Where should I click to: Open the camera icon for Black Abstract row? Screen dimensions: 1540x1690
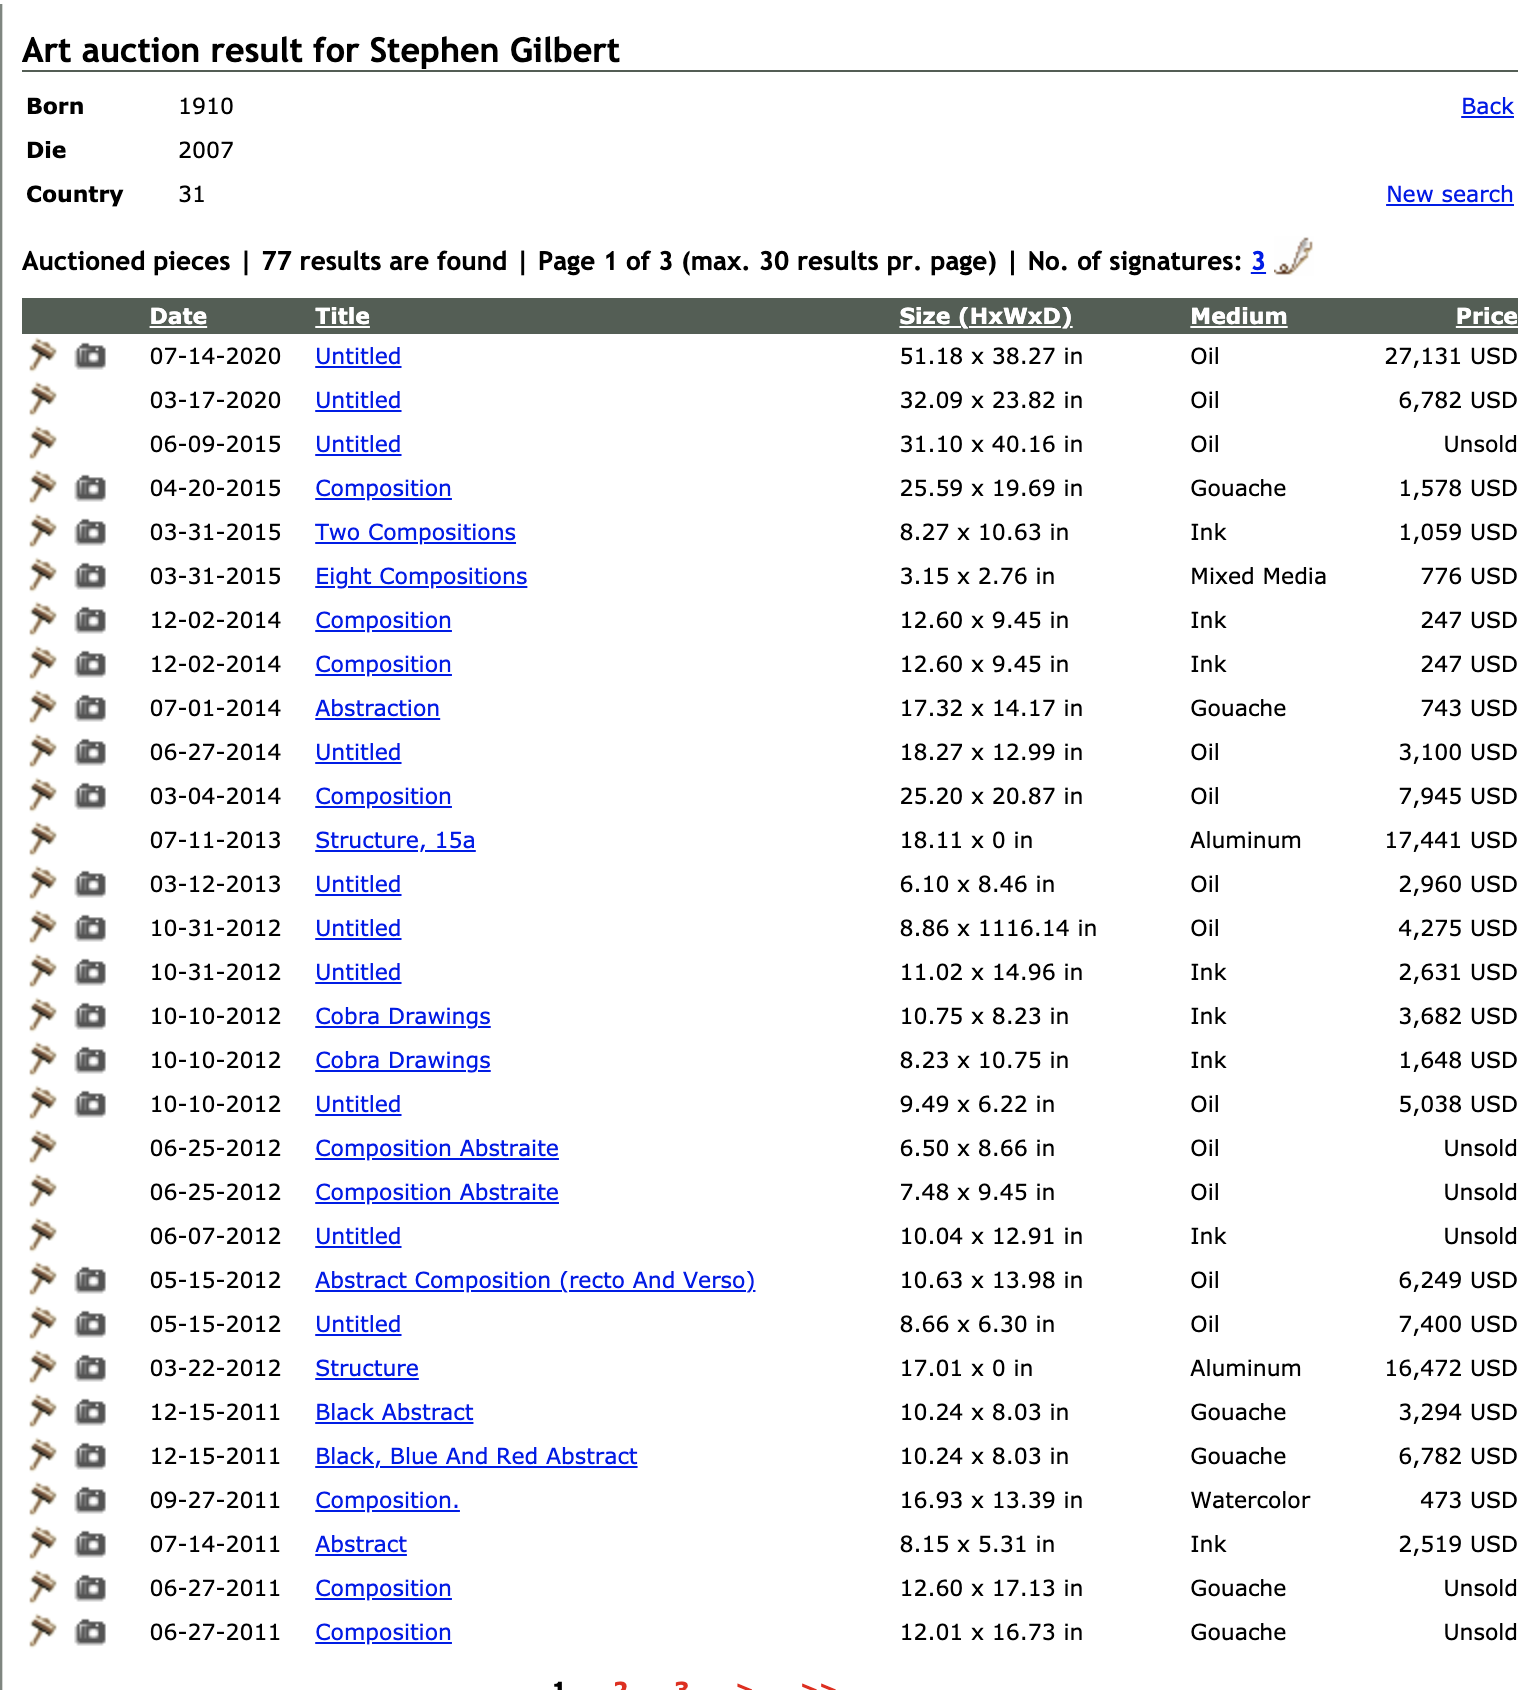[x=91, y=1411]
